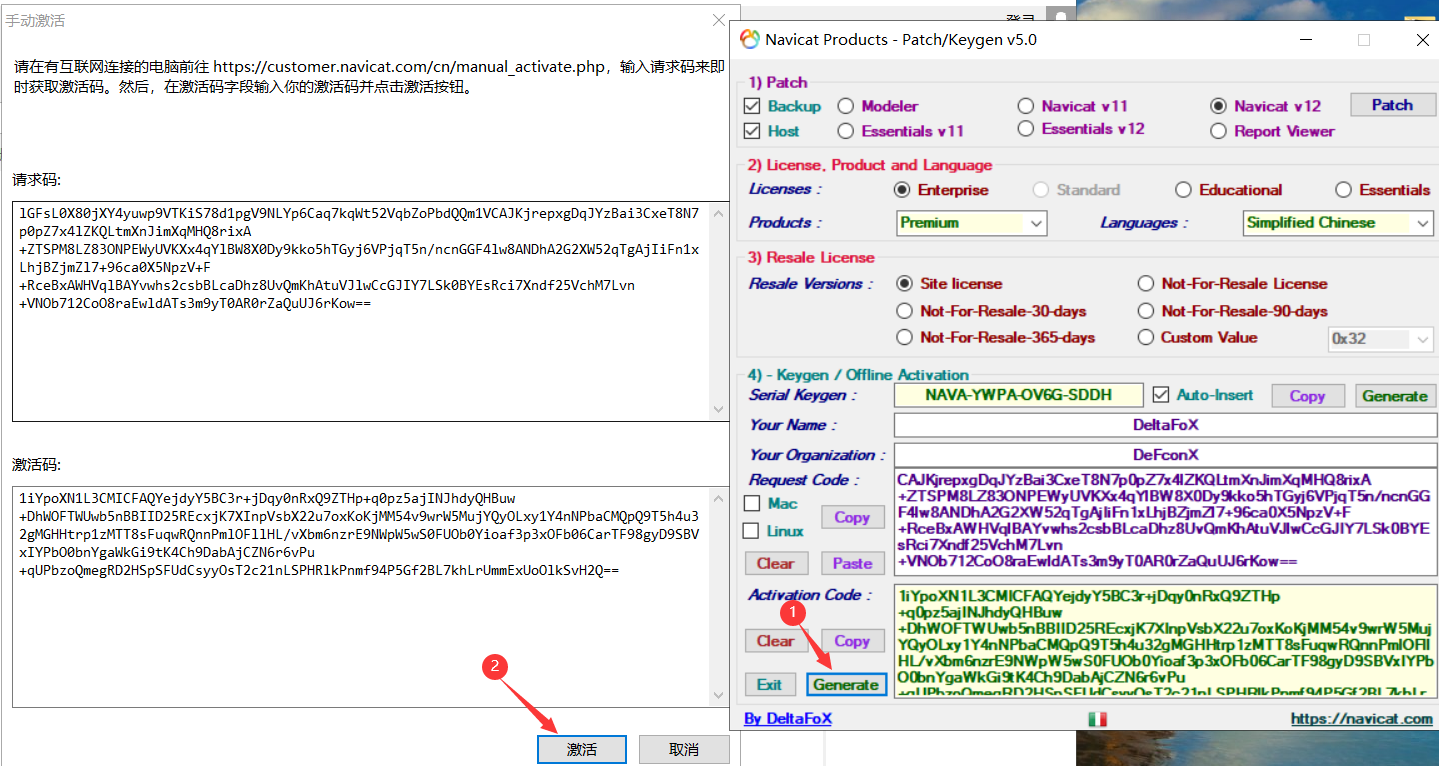This screenshot has height=766, width=1439.
Task: Select Not-For-Resale License option
Action: pyautogui.click(x=1146, y=284)
